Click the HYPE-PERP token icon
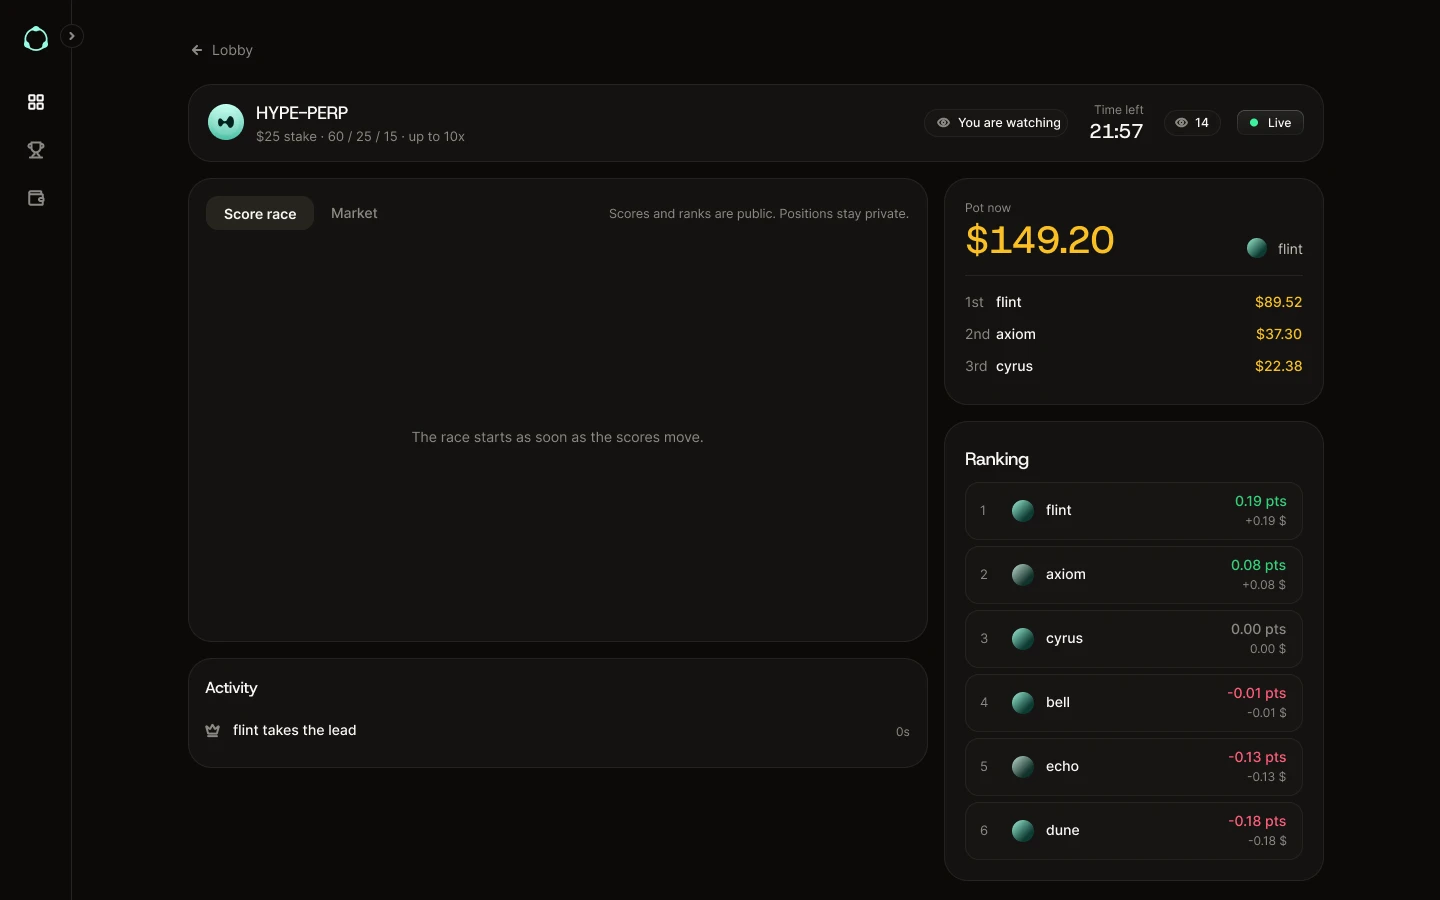The image size is (1440, 900). click(x=226, y=122)
